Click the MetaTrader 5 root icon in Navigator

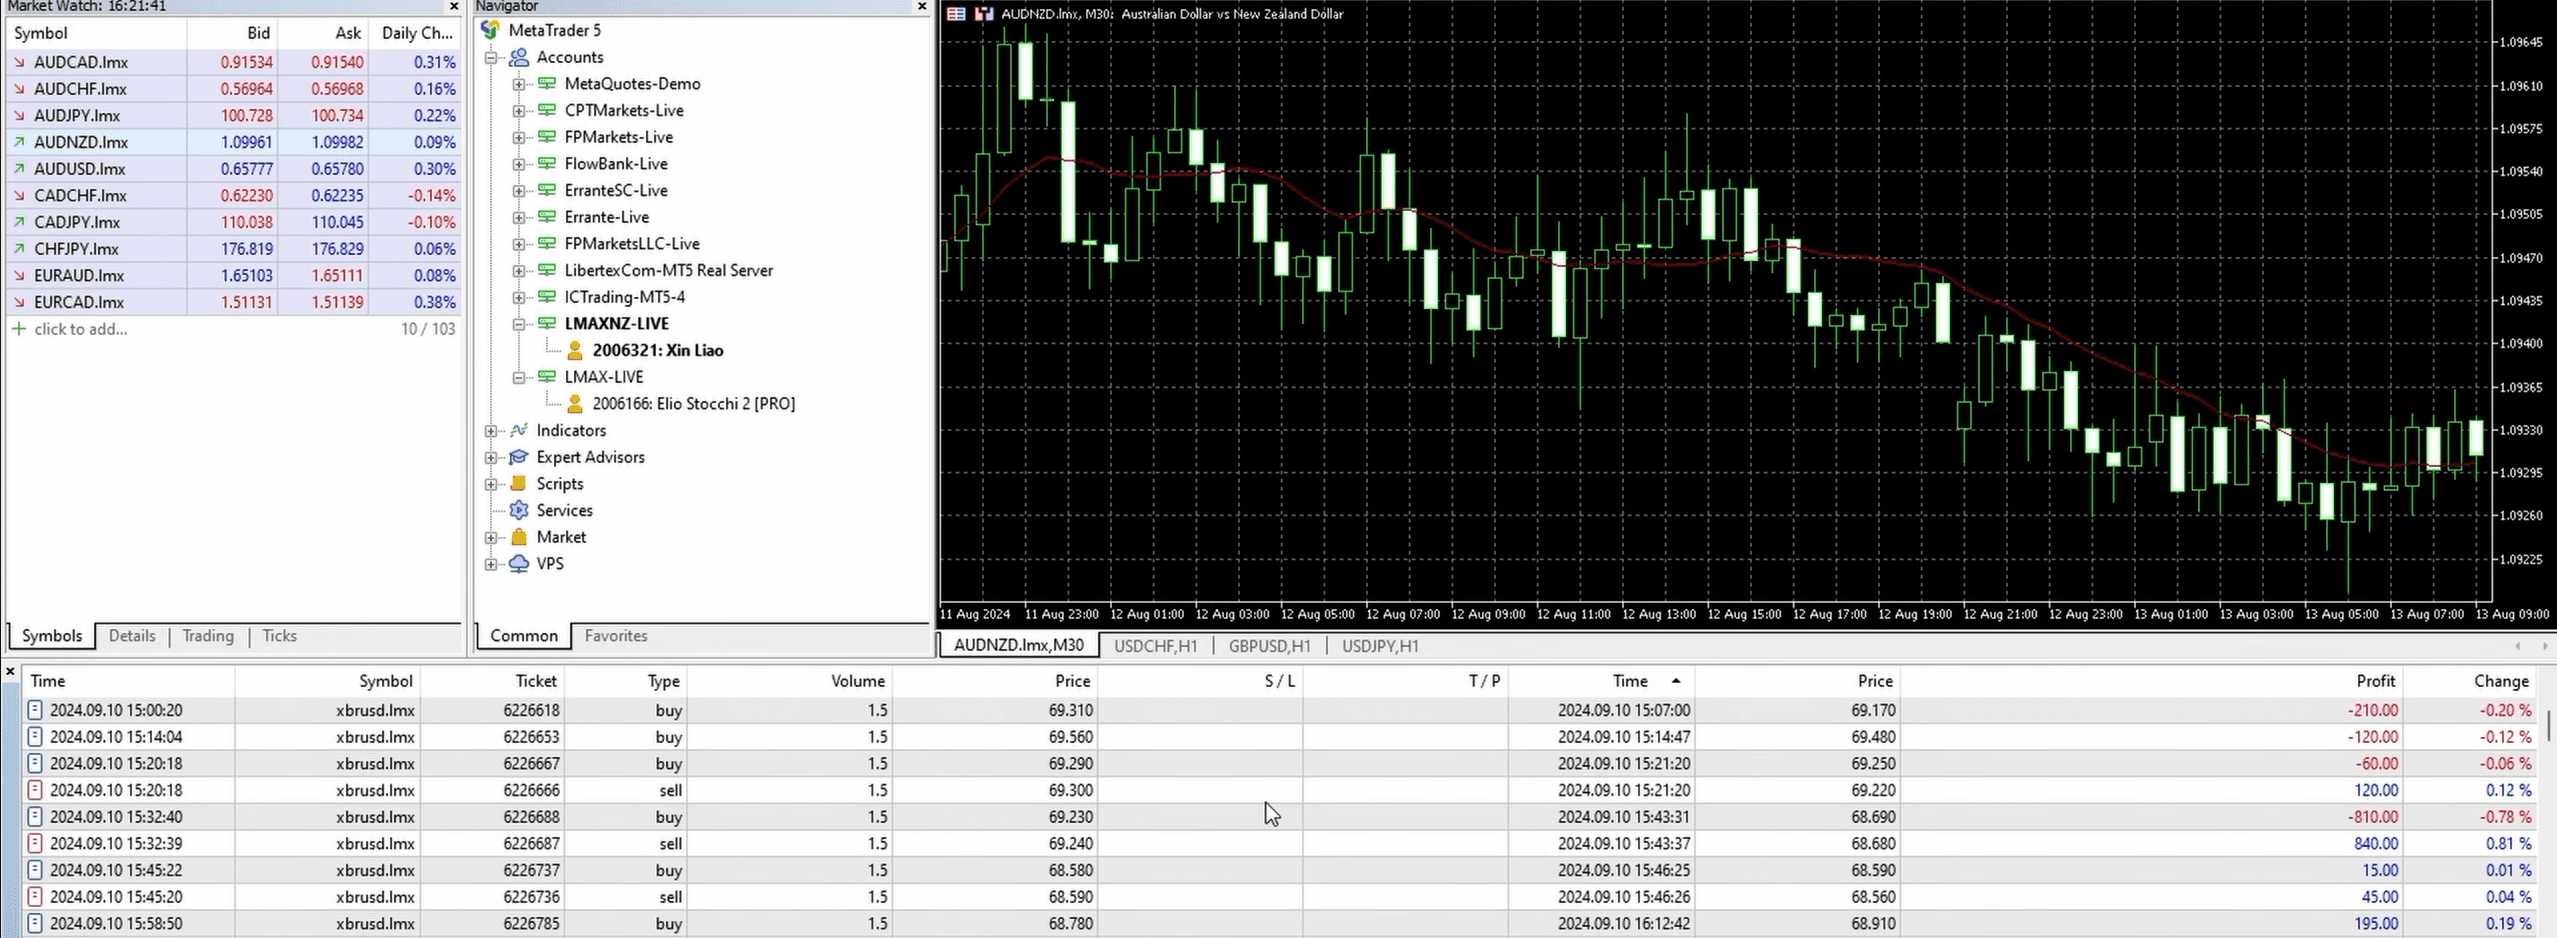click(x=490, y=30)
